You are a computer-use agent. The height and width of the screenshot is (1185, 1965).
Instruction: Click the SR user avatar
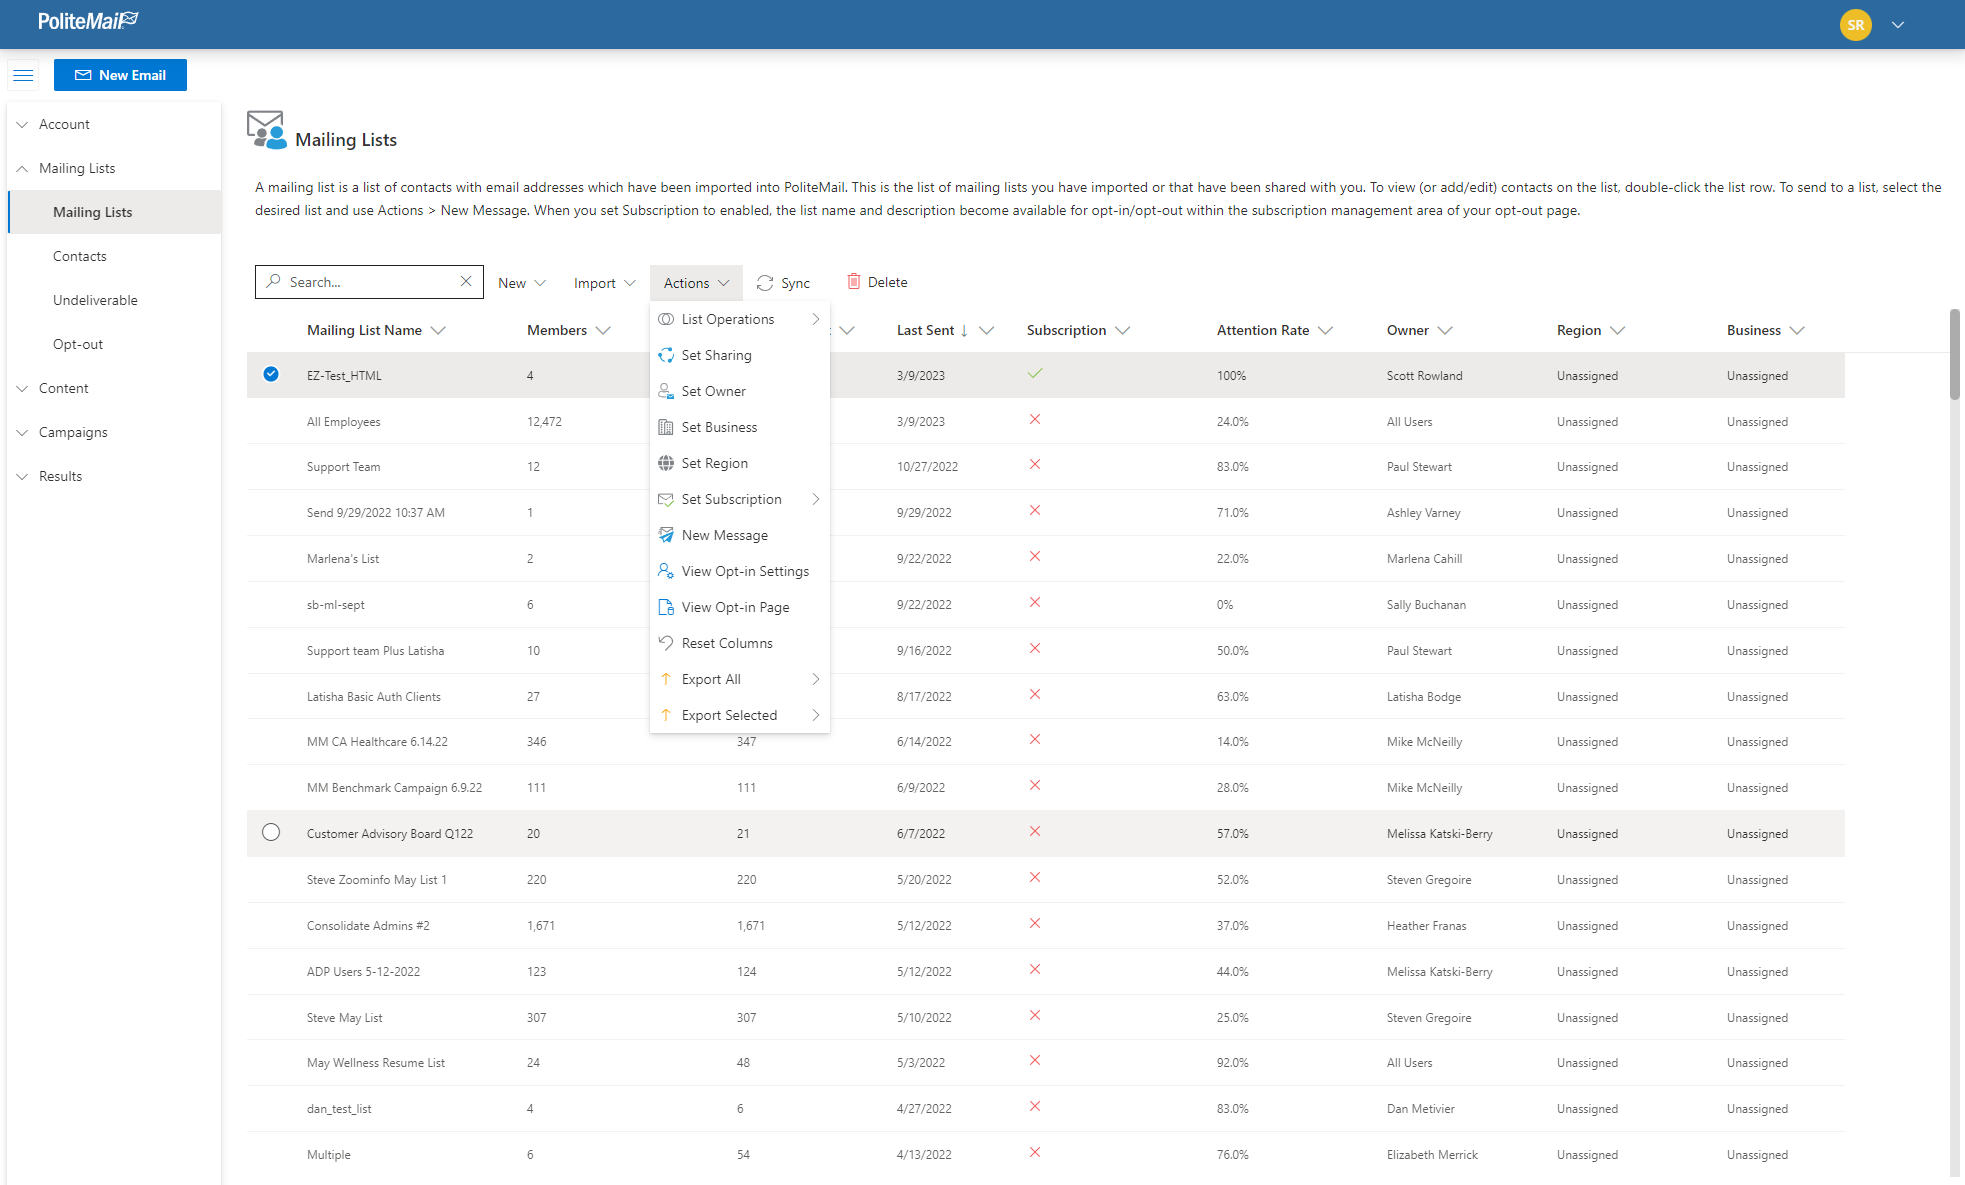pos(1855,25)
